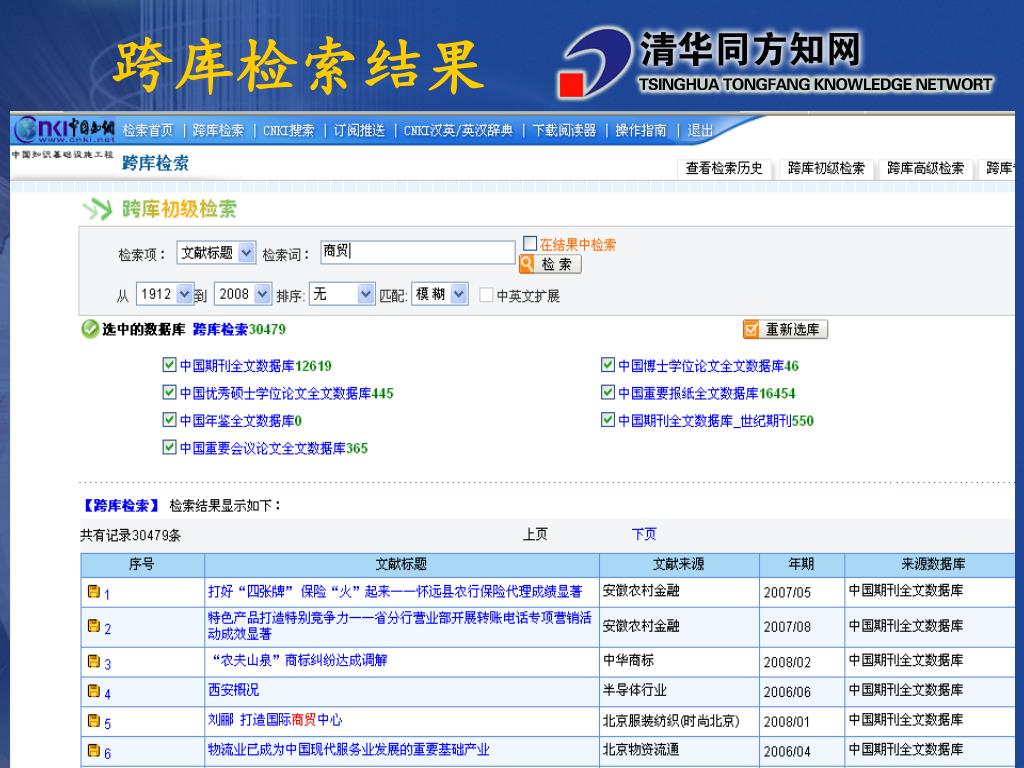Toggle the 中英文扩展 checkbox
The height and width of the screenshot is (768, 1024).
[486, 295]
